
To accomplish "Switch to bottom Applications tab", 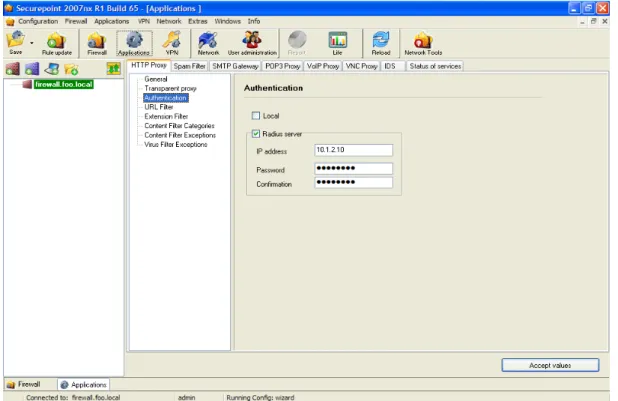I will point(84,384).
